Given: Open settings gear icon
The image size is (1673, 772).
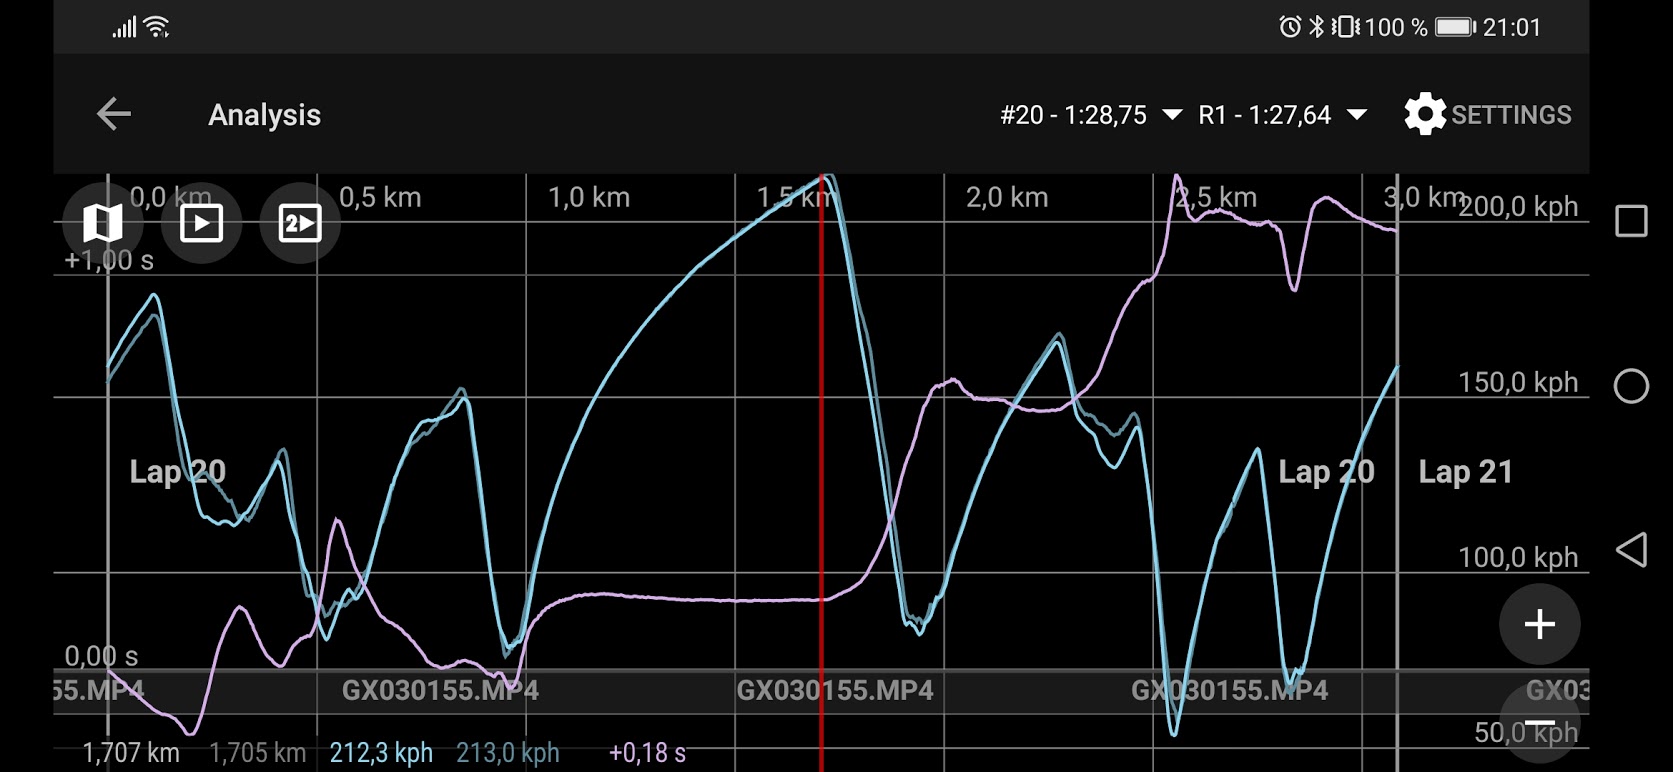Looking at the screenshot, I should (1424, 114).
